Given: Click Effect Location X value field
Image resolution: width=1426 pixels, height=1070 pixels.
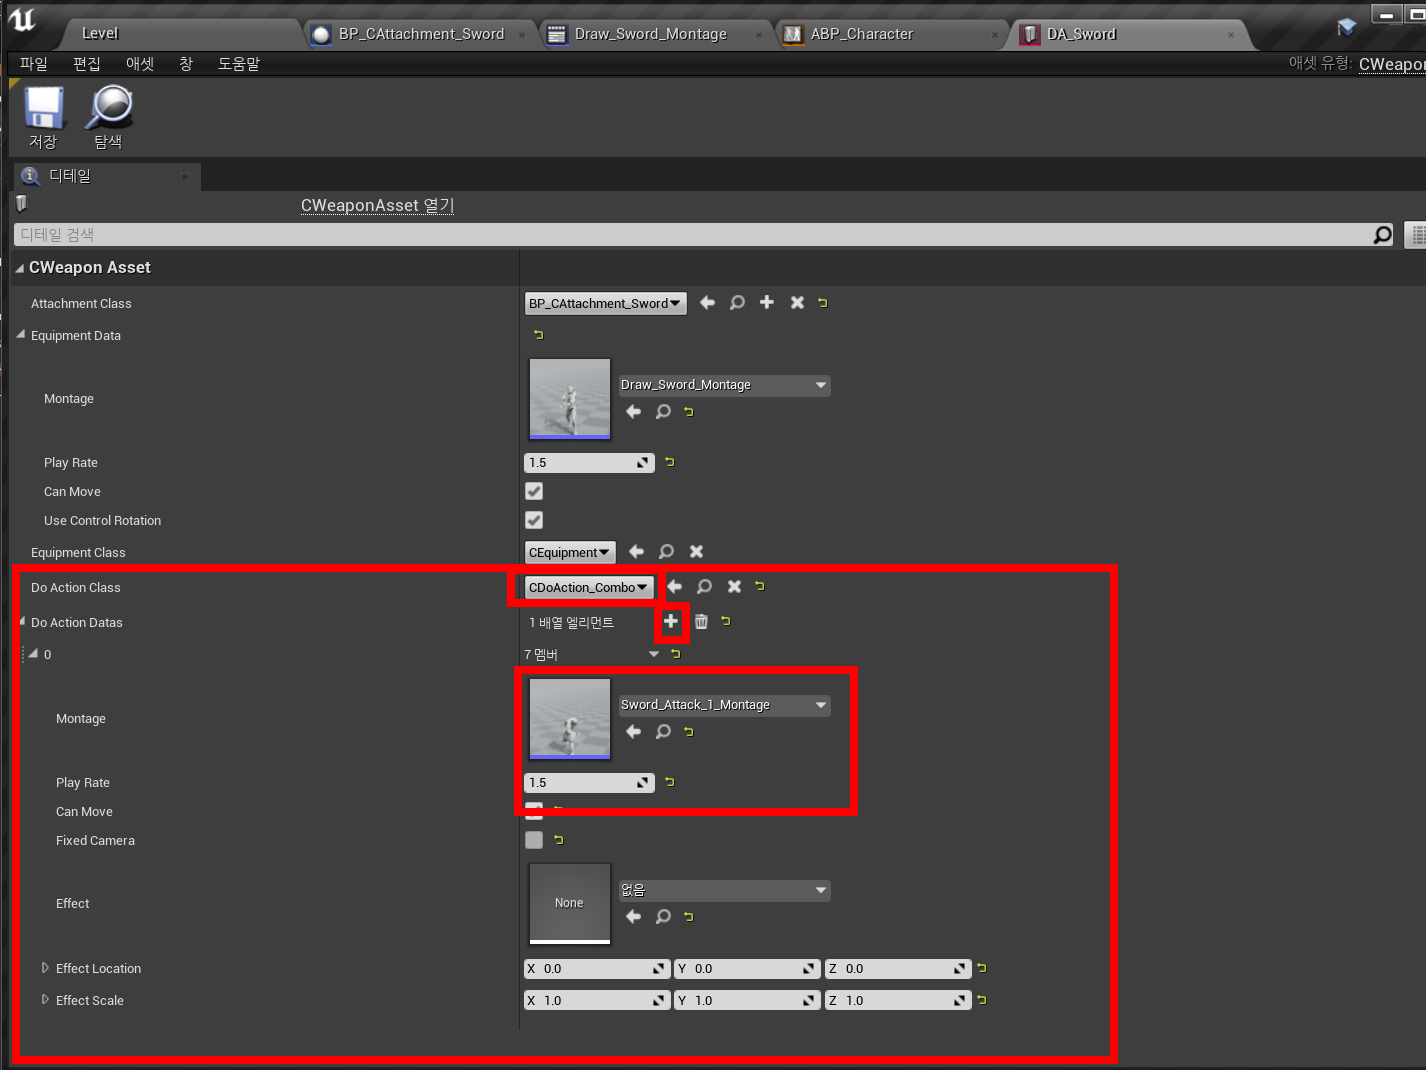Looking at the screenshot, I should pos(597,969).
